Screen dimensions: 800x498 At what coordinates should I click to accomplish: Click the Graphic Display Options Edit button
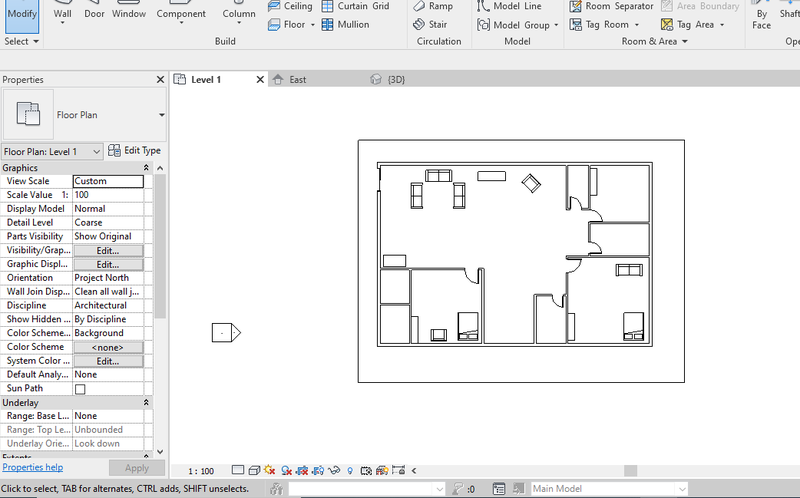tap(108, 264)
